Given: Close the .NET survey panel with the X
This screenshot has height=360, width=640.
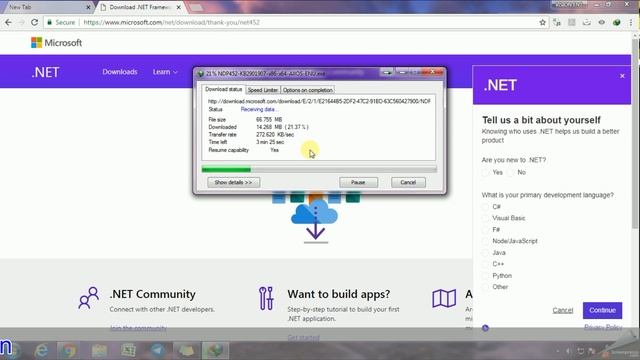Looking at the screenshot, I should point(622,76).
